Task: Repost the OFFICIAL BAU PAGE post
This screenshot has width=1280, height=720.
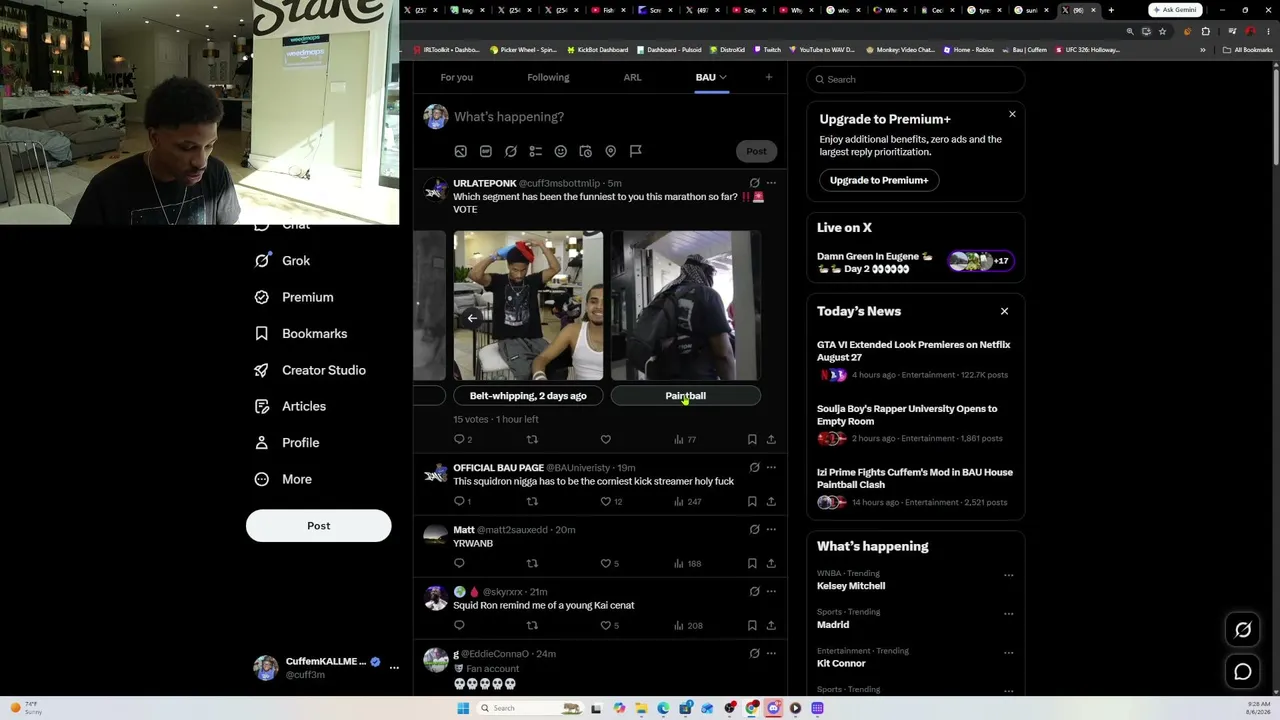Action: (532, 501)
